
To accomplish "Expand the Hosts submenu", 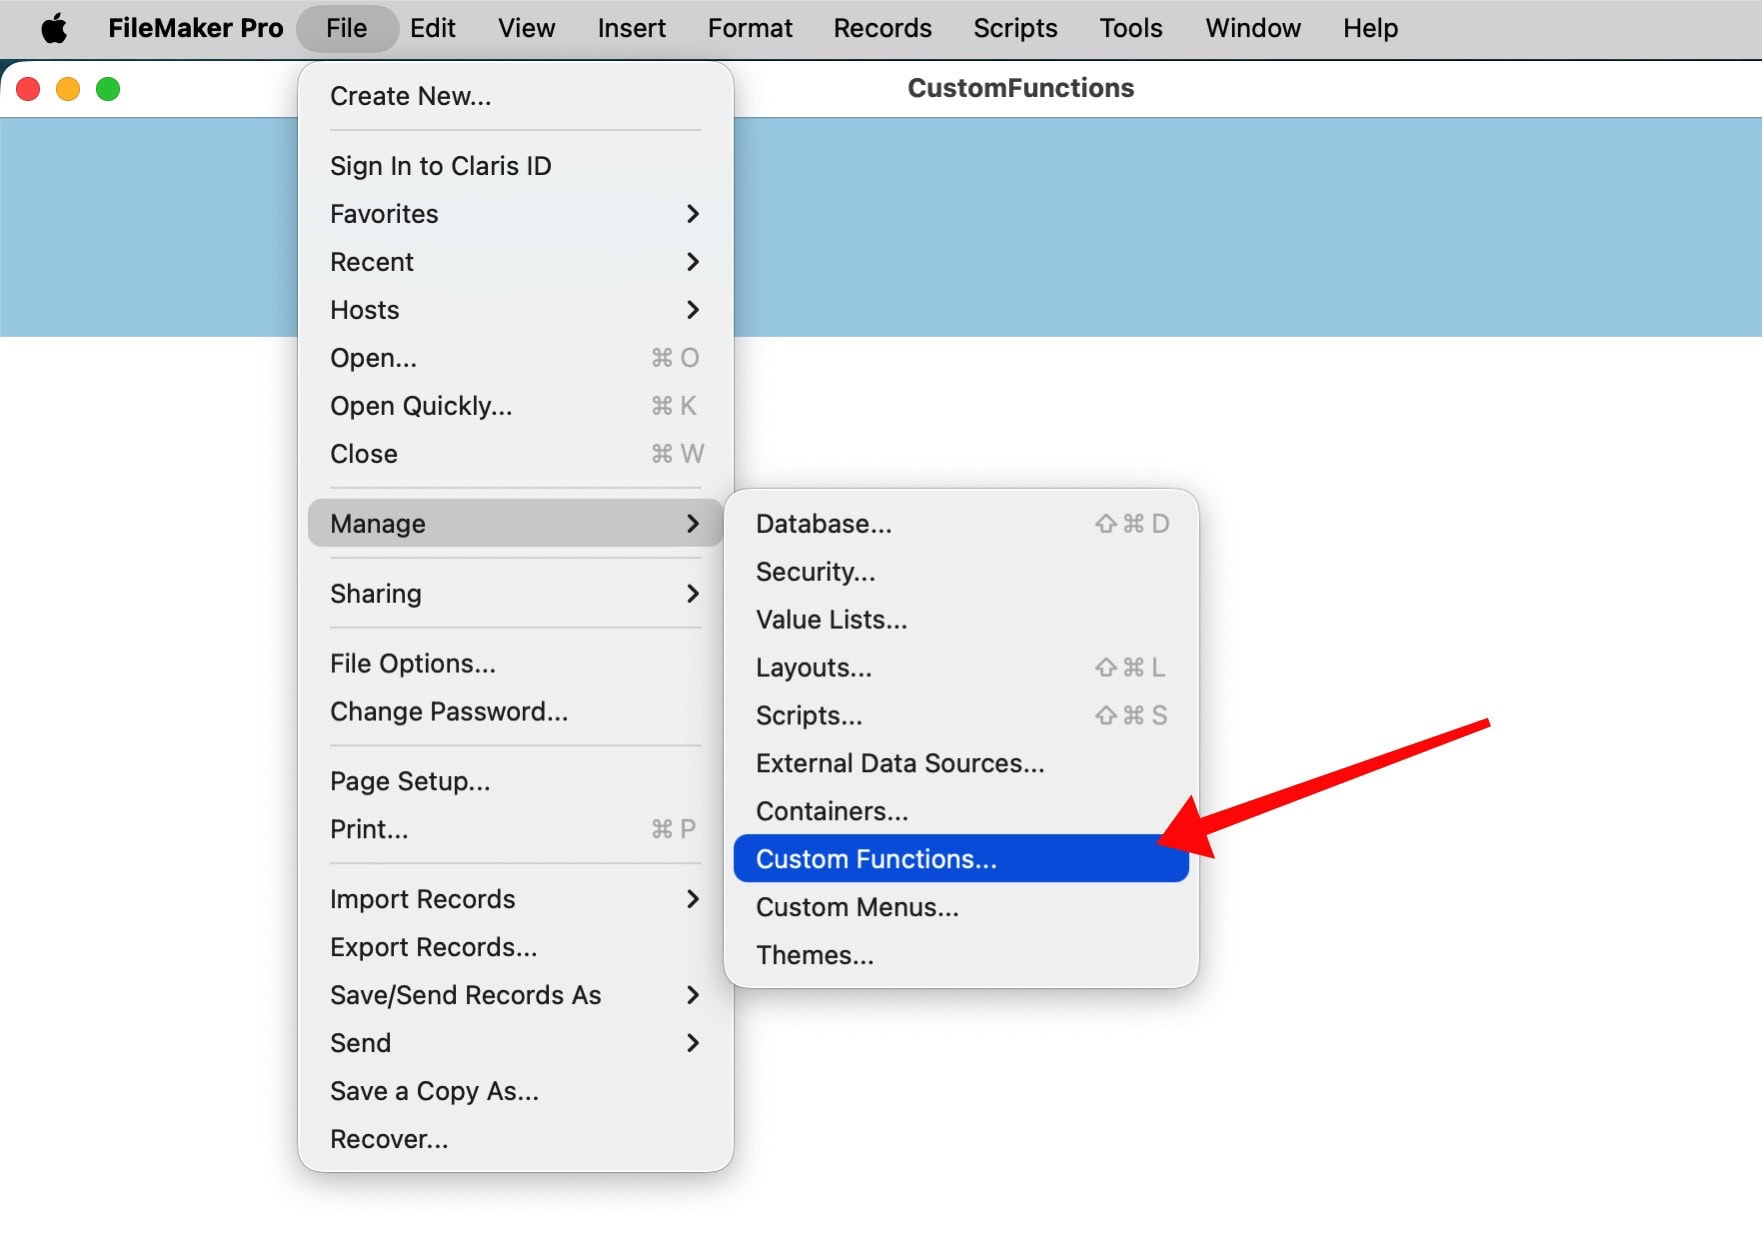I will point(515,310).
